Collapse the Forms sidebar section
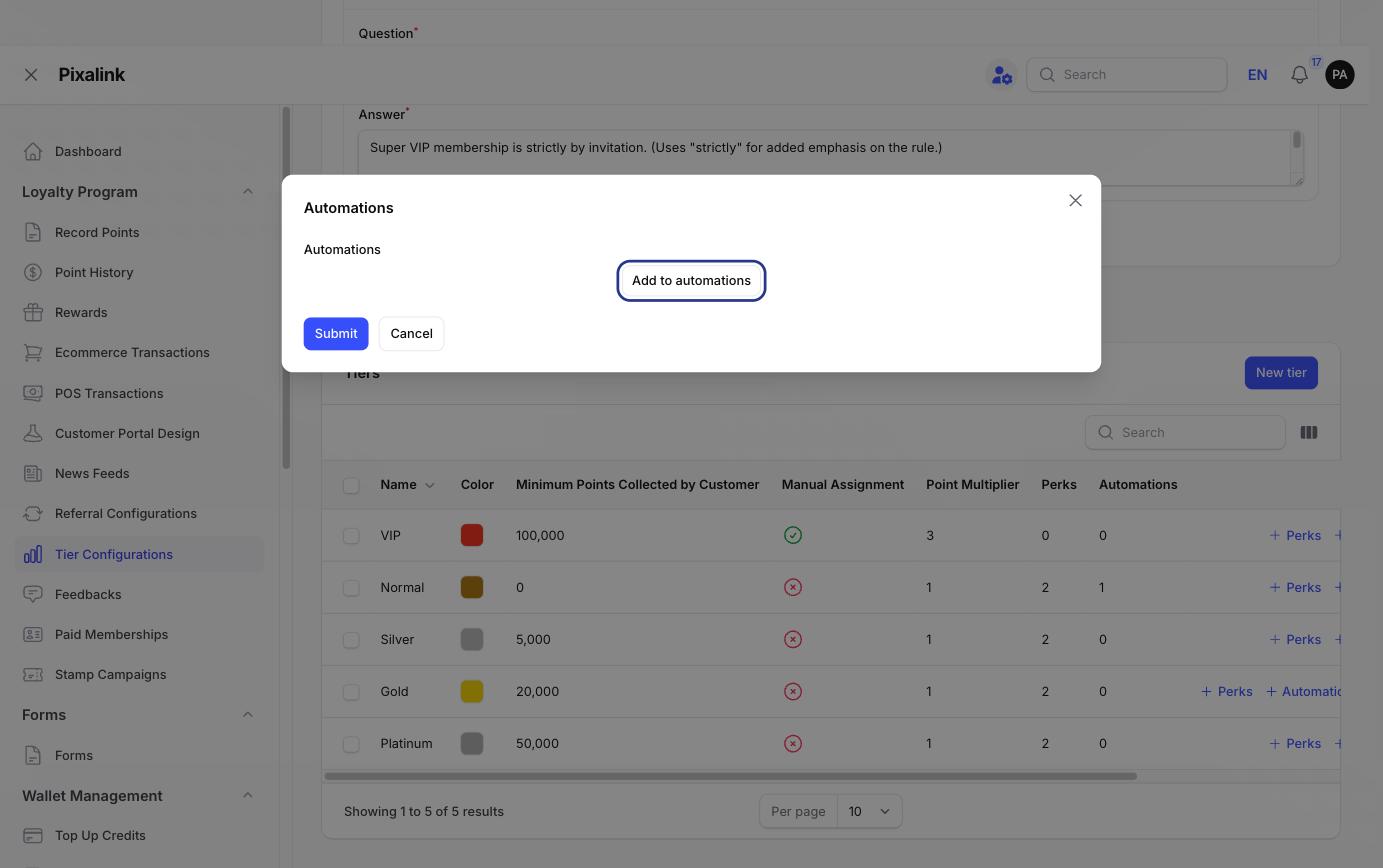This screenshot has height=868, width=1383. (x=247, y=715)
